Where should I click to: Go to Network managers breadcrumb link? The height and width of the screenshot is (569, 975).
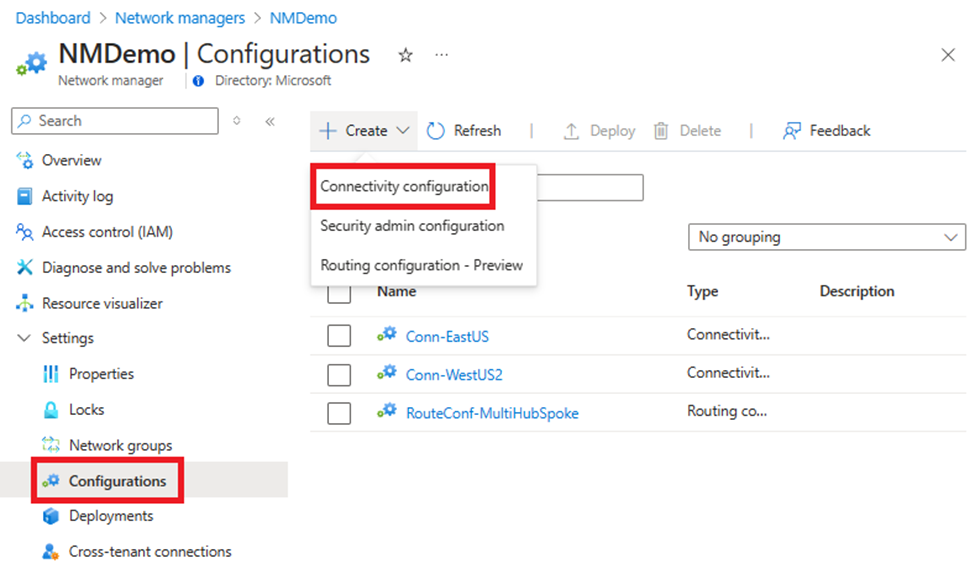point(180,18)
